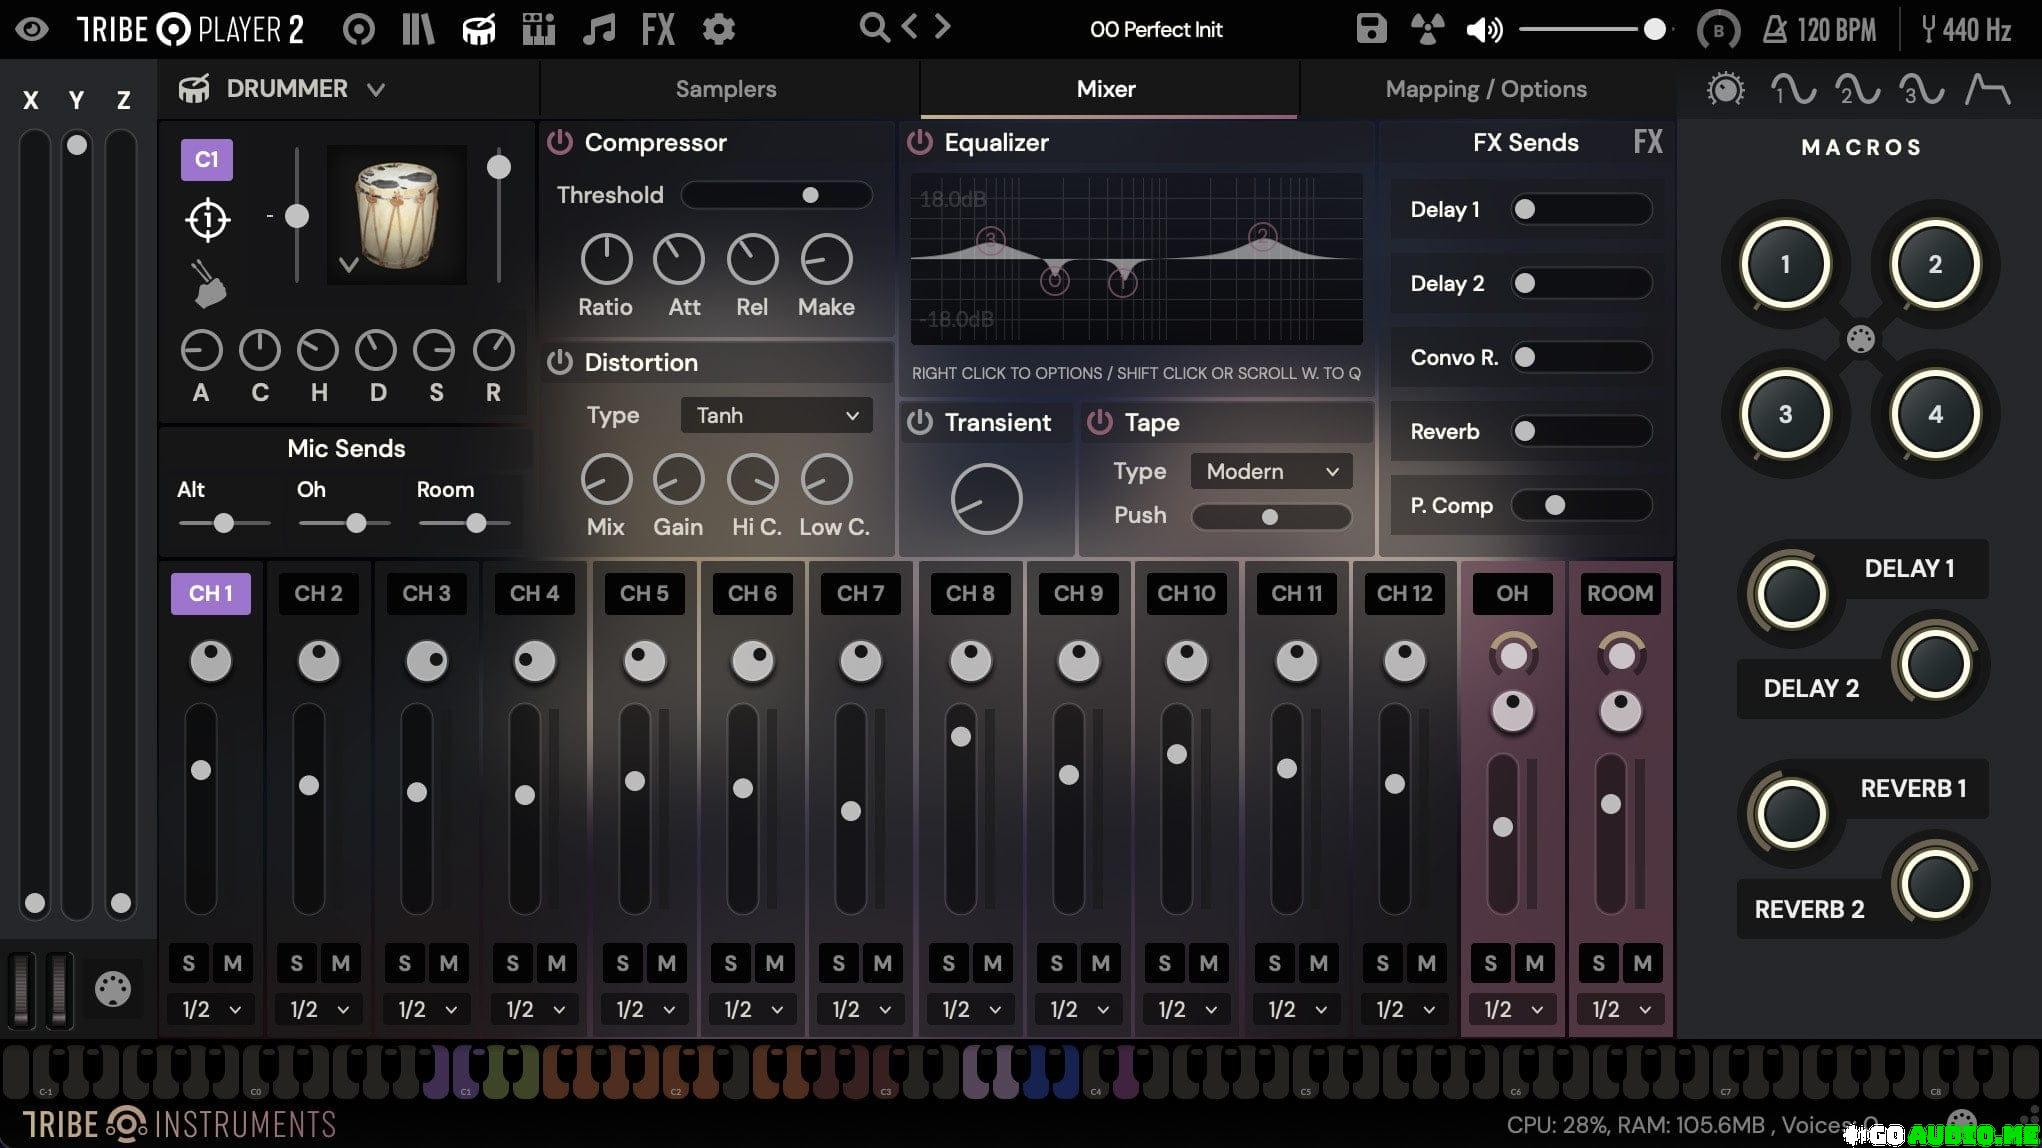Open the FX page icon in top toolbar

coord(658,29)
